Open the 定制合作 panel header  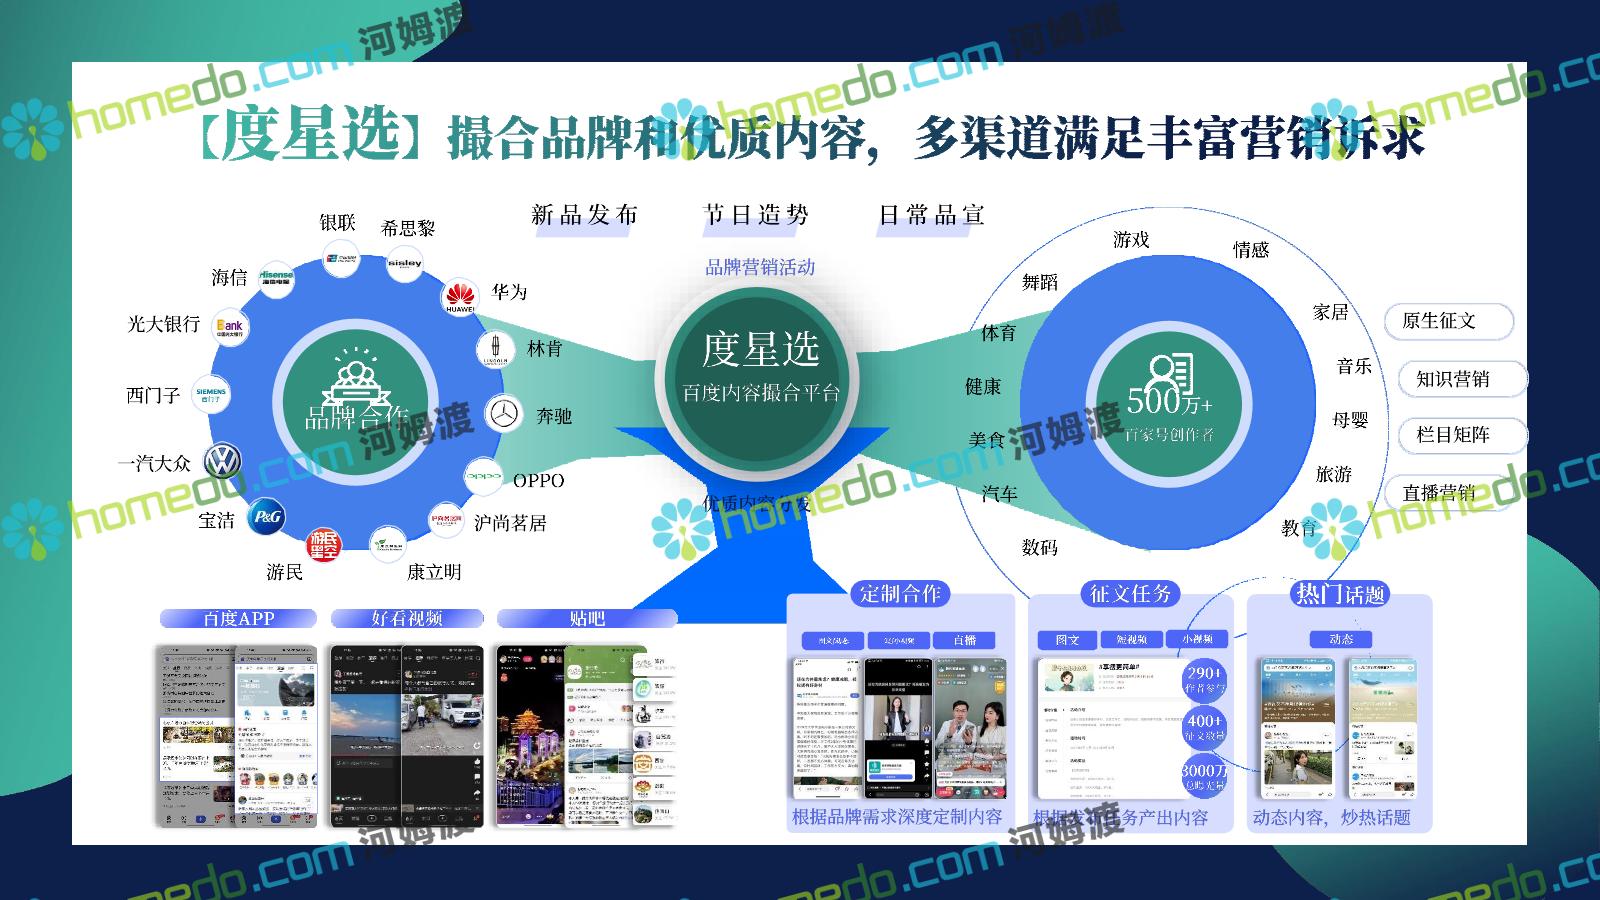(900, 594)
